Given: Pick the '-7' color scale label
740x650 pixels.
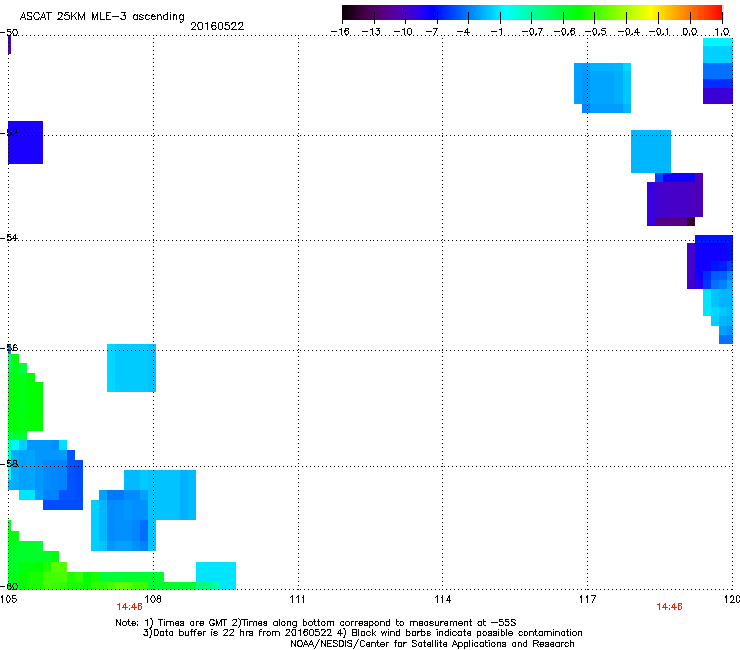Looking at the screenshot, I should coord(432,32).
